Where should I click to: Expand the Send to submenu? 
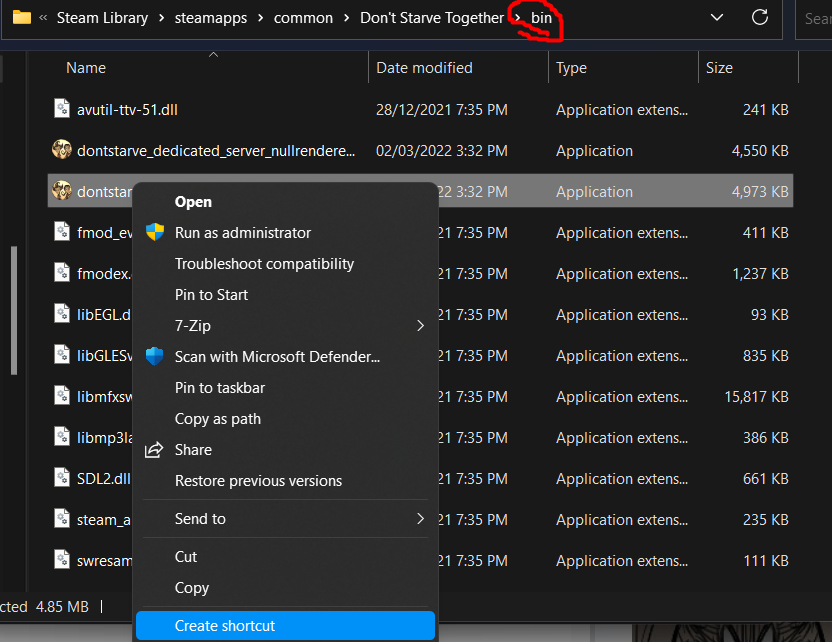(420, 519)
